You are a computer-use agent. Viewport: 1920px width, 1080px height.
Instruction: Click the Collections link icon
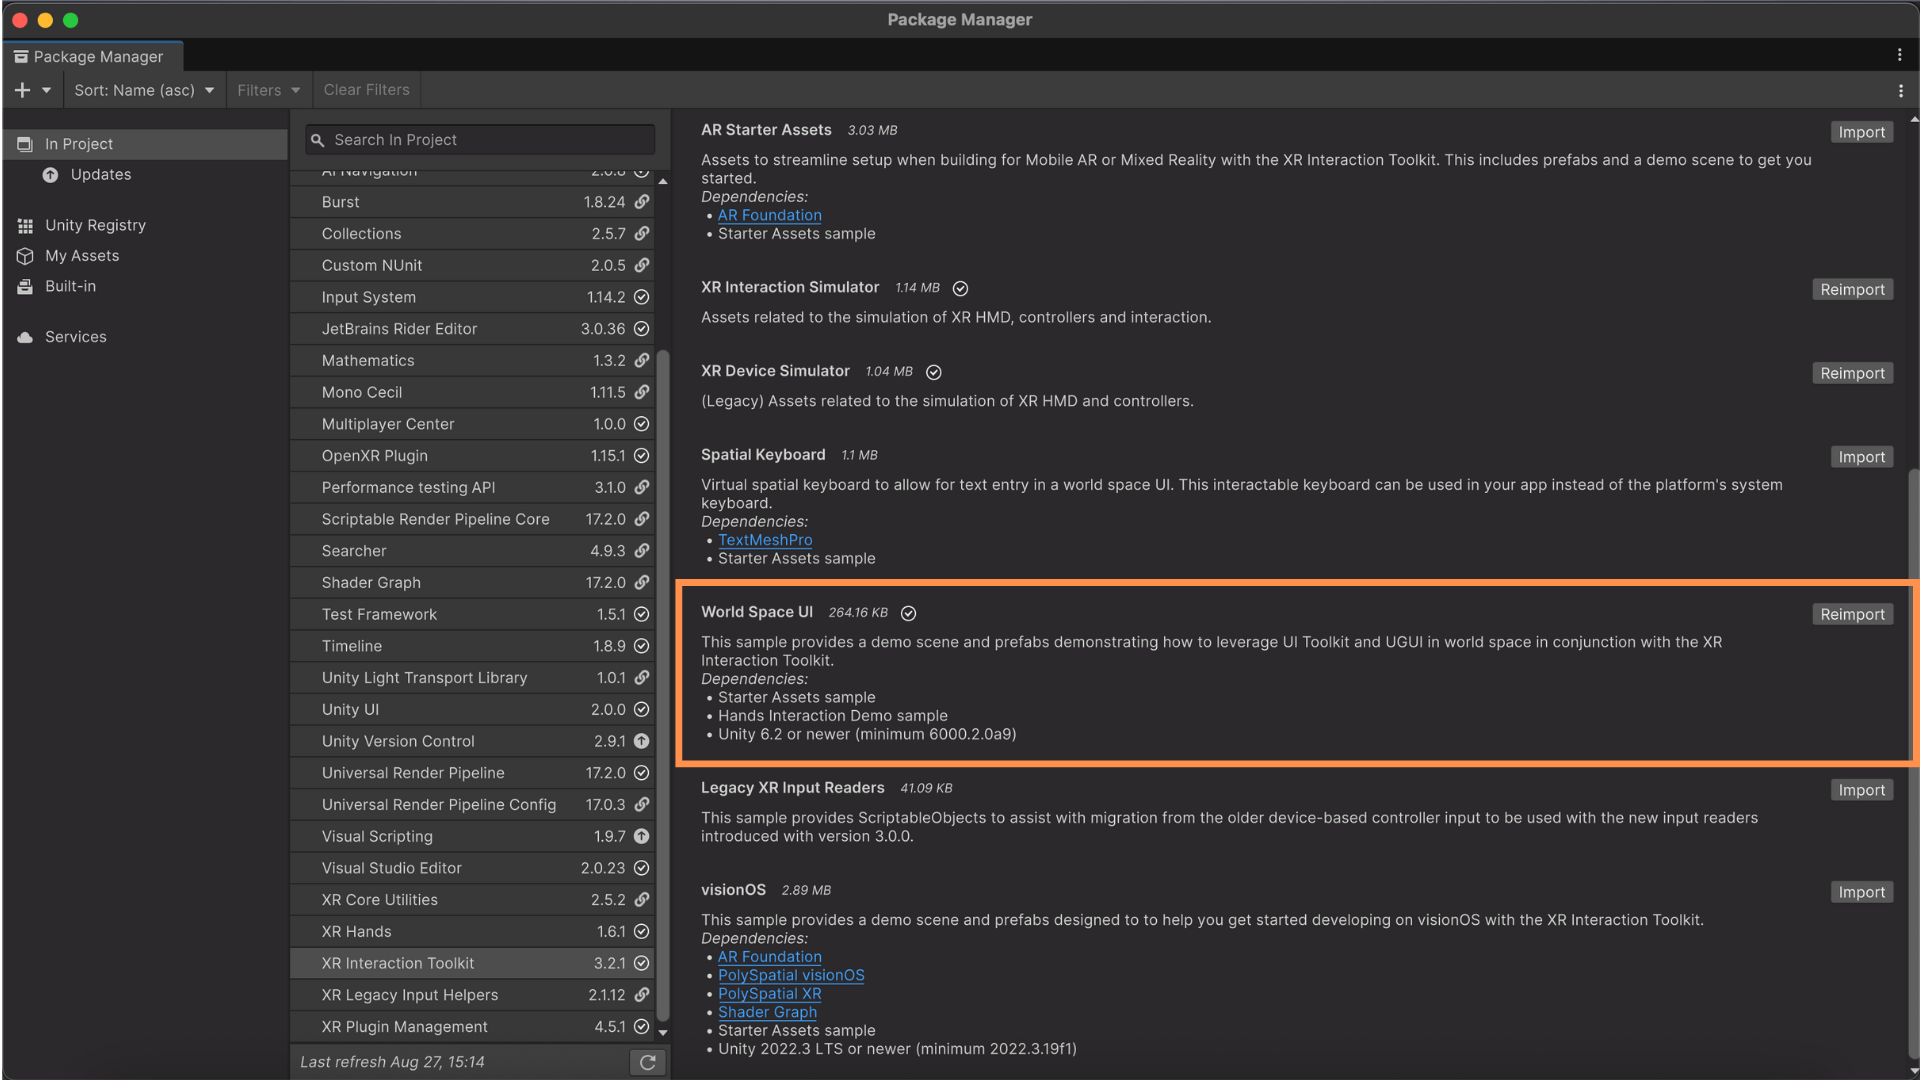point(642,234)
